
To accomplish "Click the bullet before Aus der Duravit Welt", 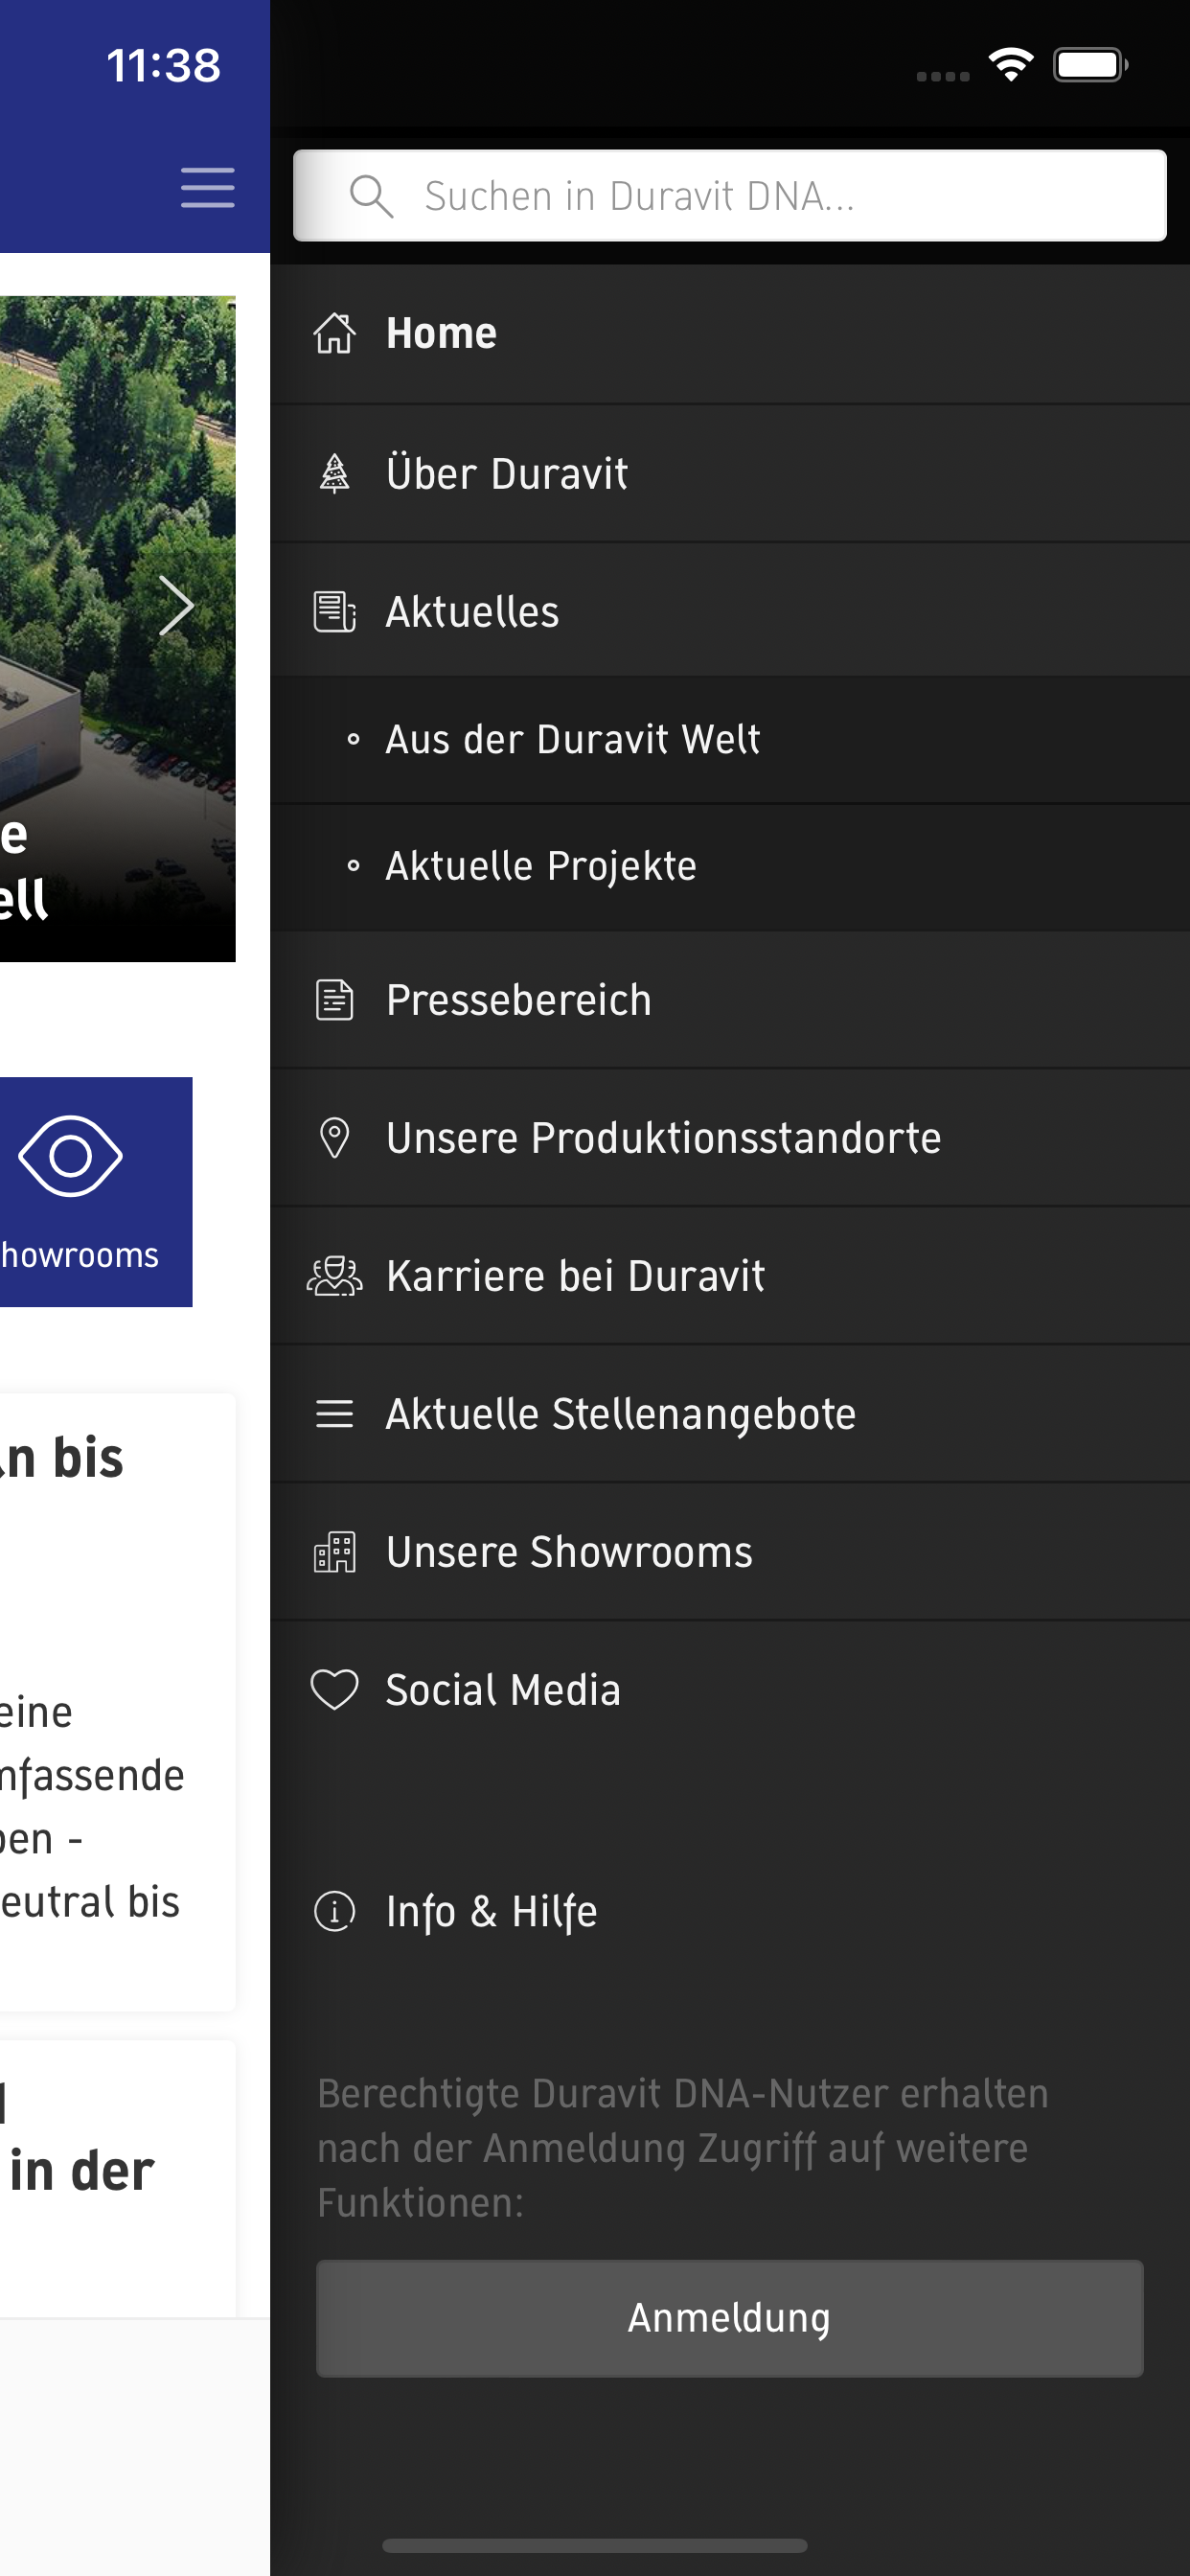I will pyautogui.click(x=352, y=740).
